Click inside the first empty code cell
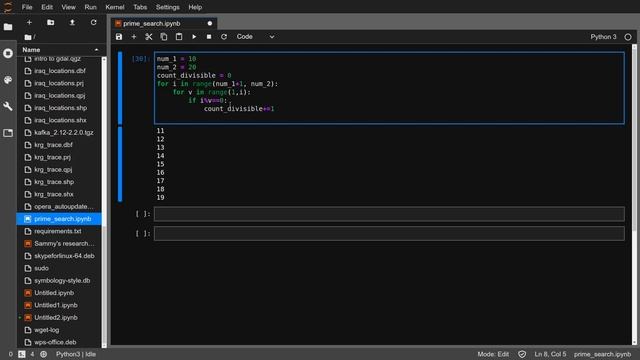640x360 pixels. [389, 214]
